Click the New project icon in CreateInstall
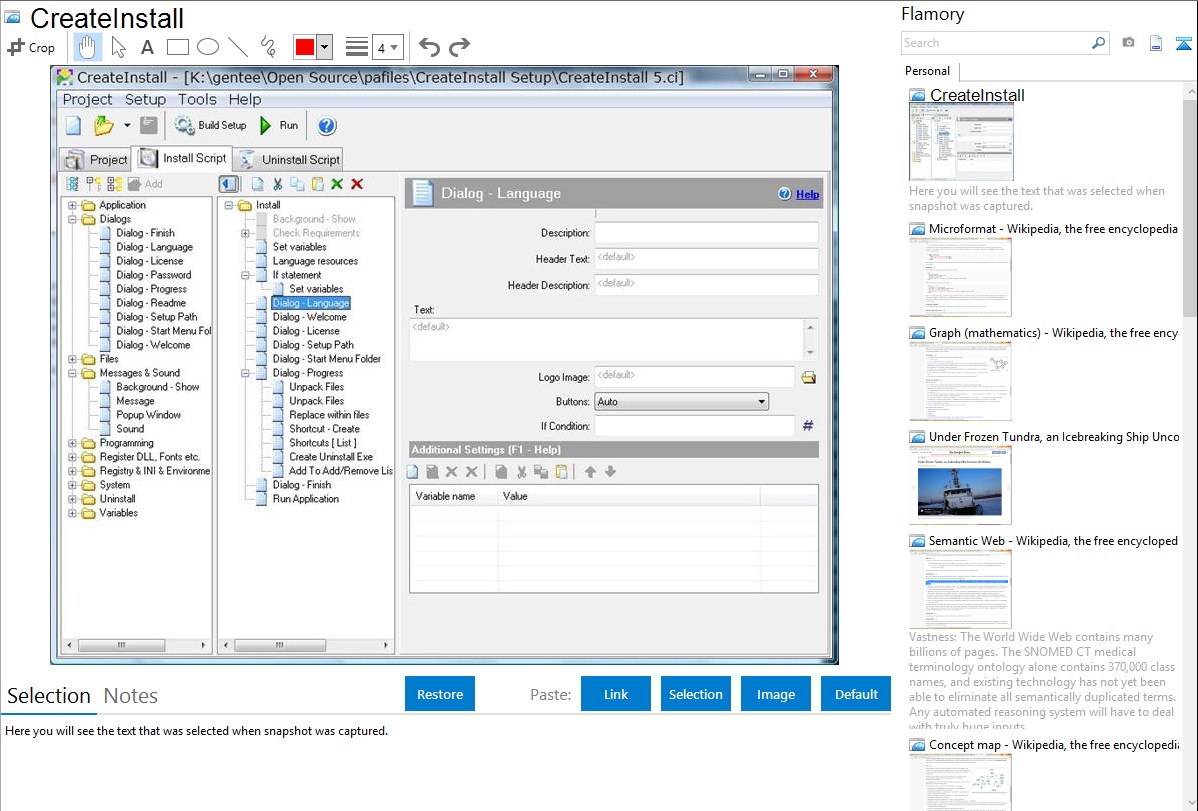 [73, 125]
